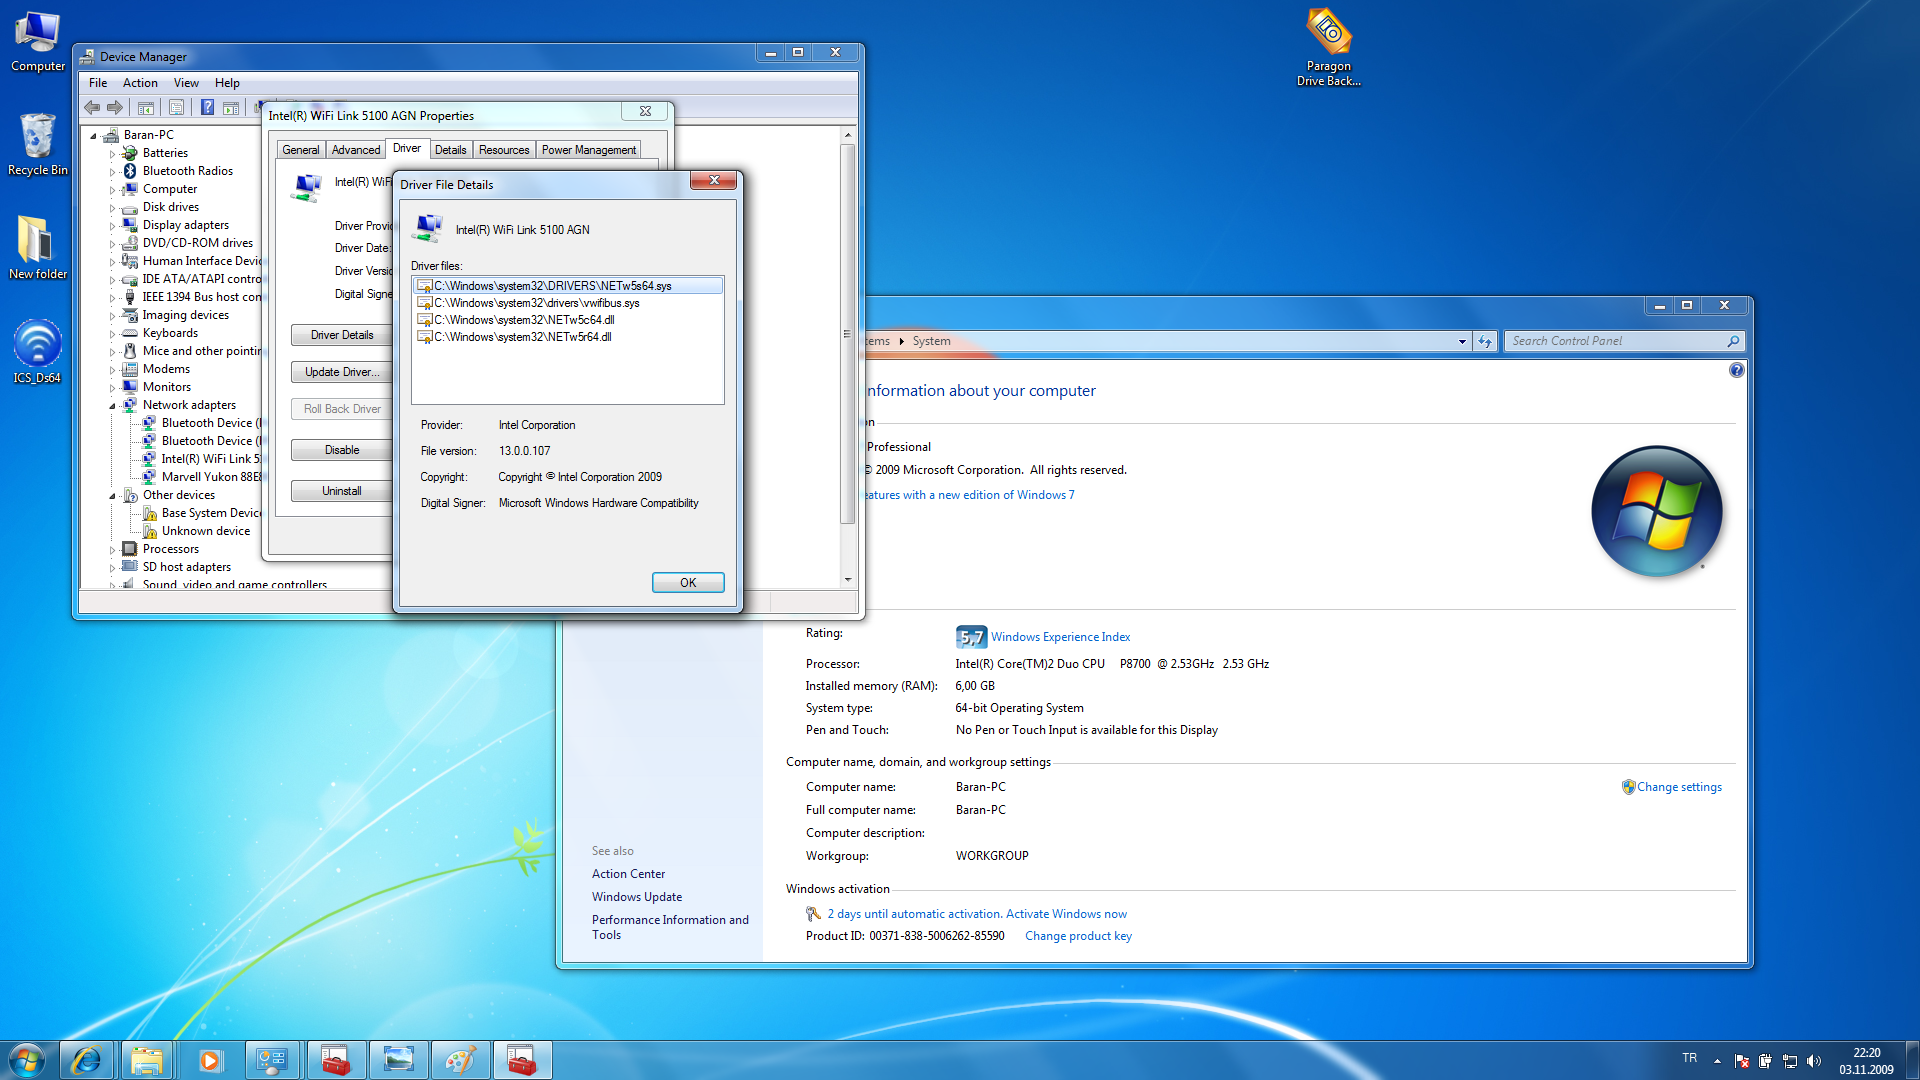
Task: Click the Search Control Panel field
Action: pos(1624,341)
